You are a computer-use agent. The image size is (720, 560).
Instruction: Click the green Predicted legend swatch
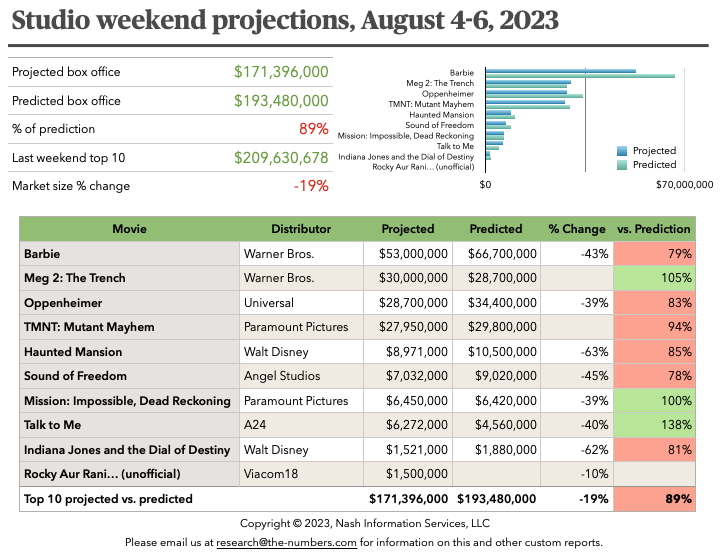(623, 165)
